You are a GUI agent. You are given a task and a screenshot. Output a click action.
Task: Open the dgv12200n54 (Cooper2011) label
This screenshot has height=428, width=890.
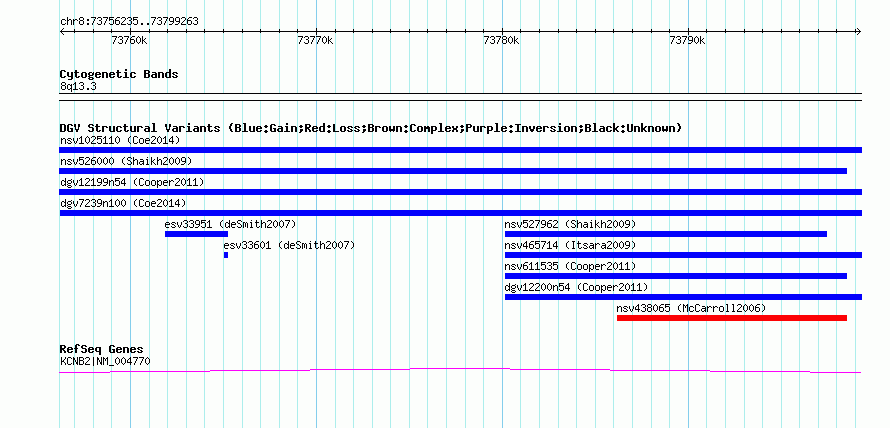click(x=576, y=287)
